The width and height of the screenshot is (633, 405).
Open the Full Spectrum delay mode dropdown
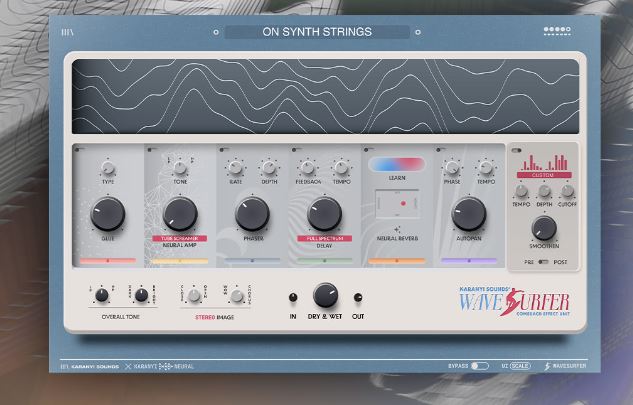[325, 238]
